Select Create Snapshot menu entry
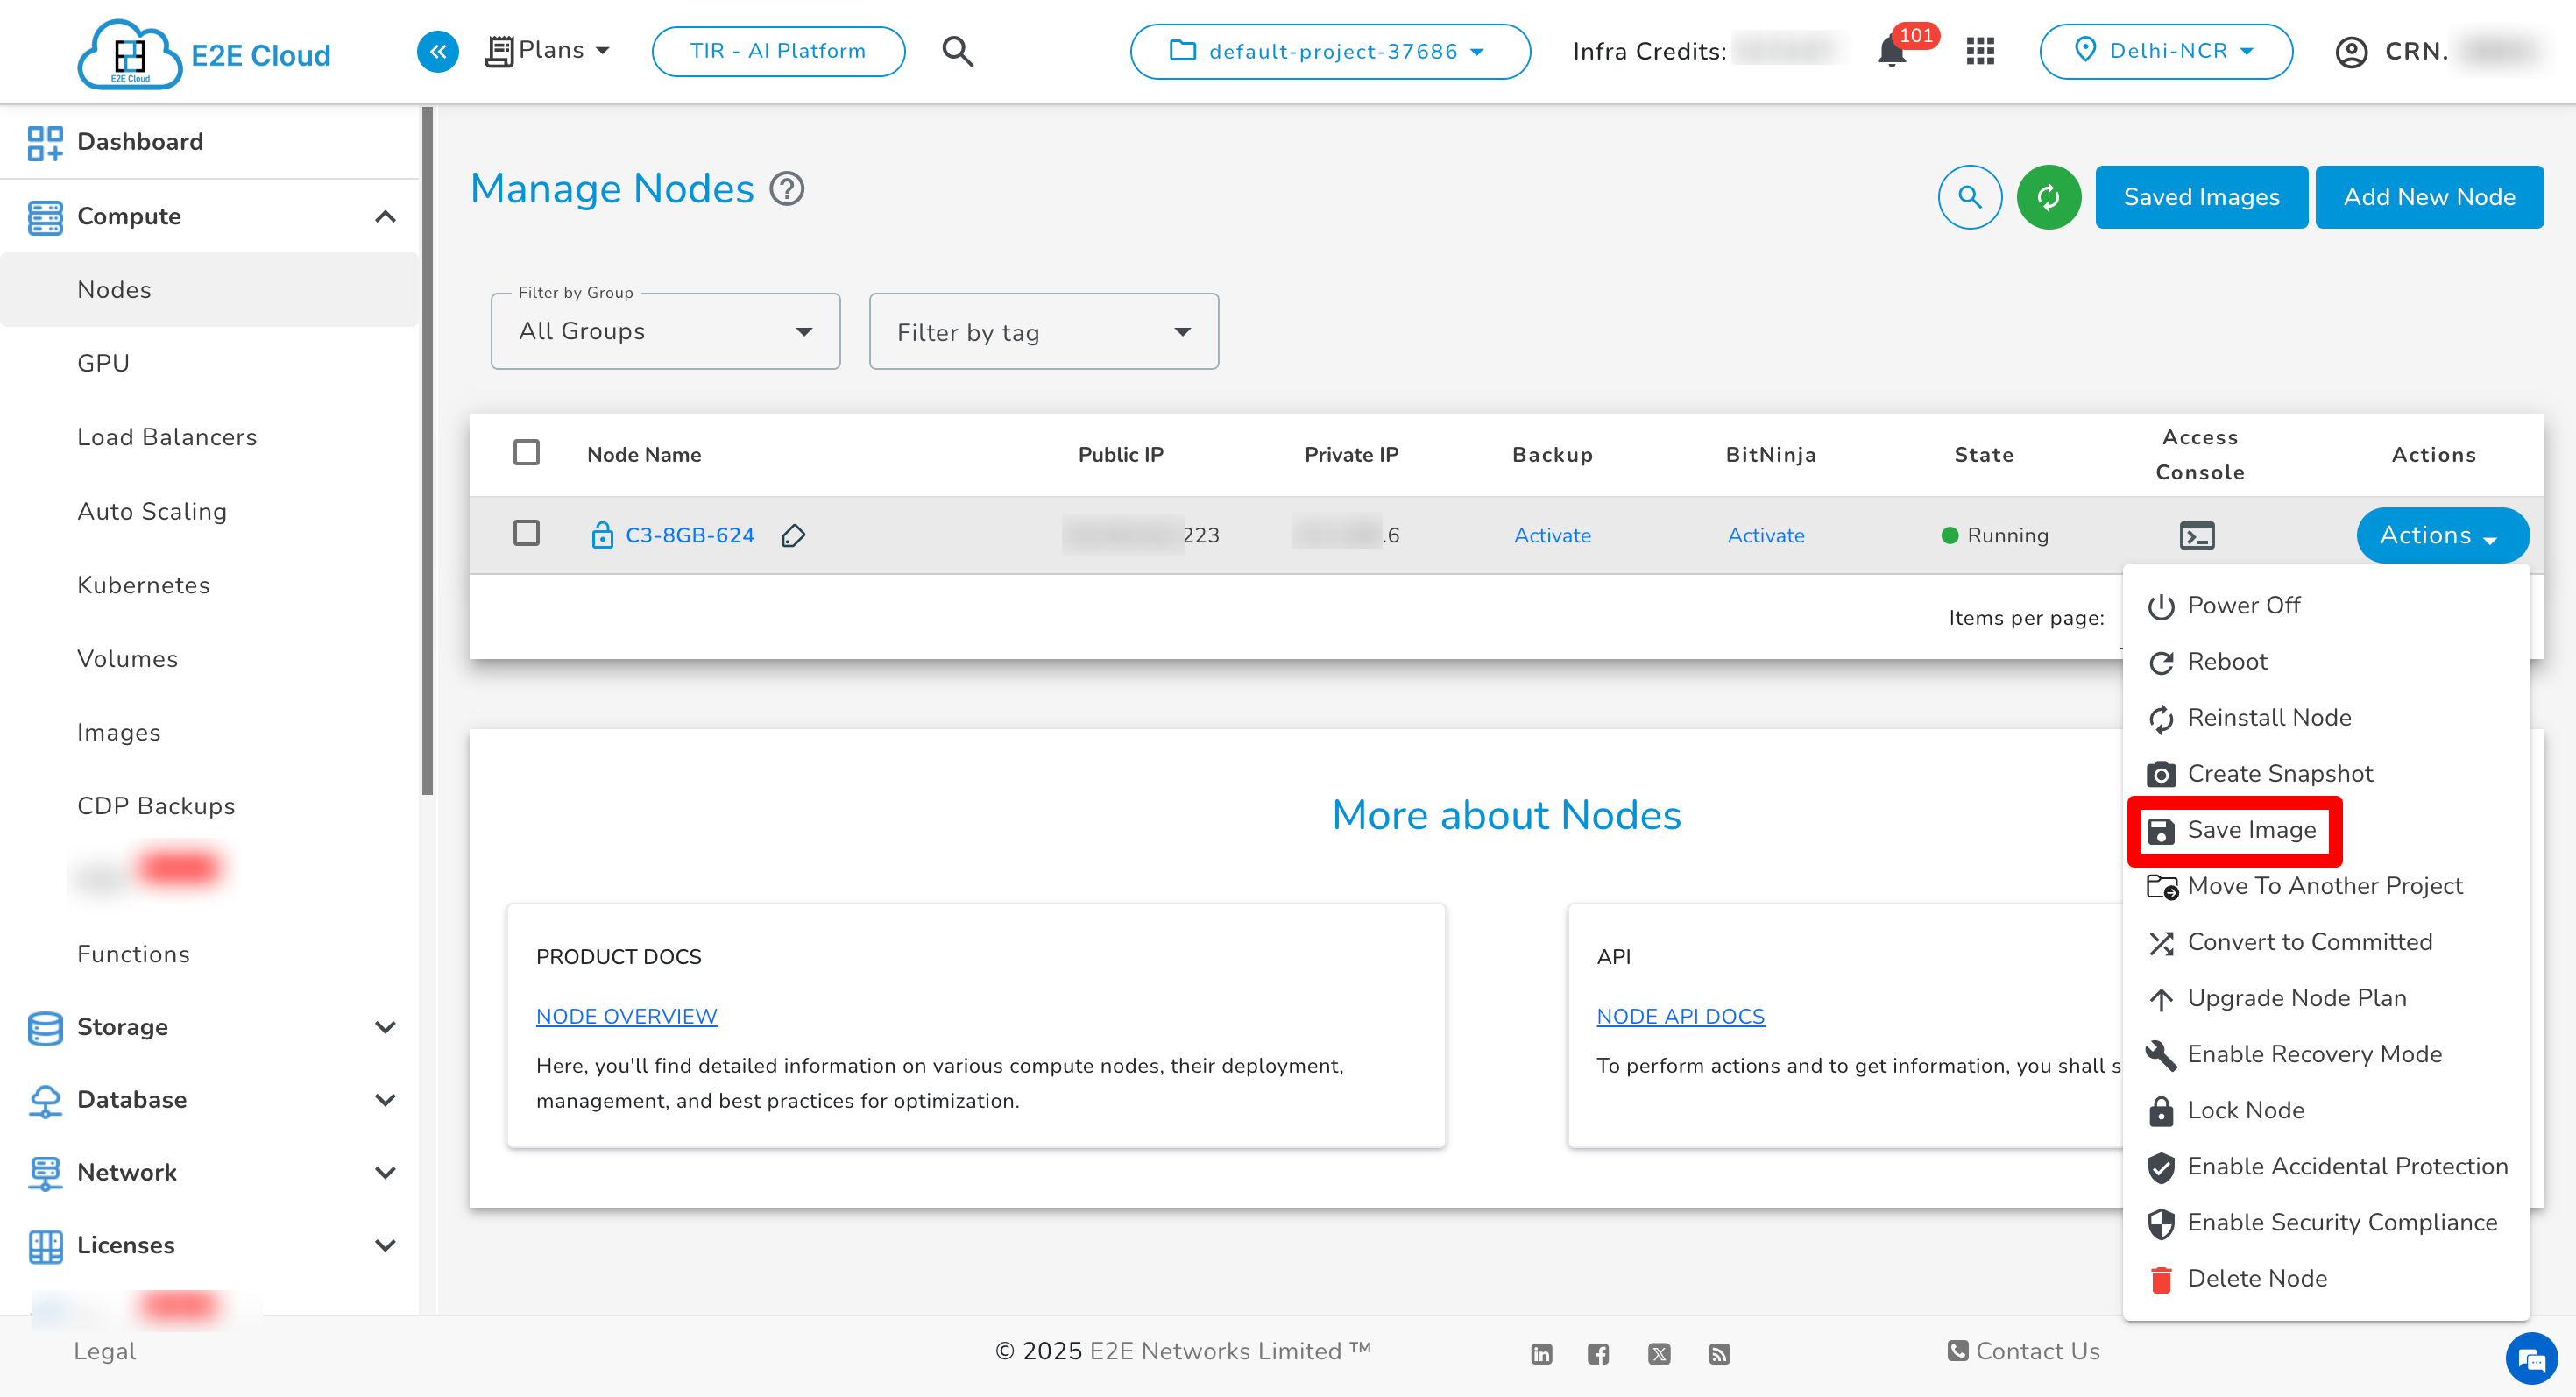 coord(2279,773)
